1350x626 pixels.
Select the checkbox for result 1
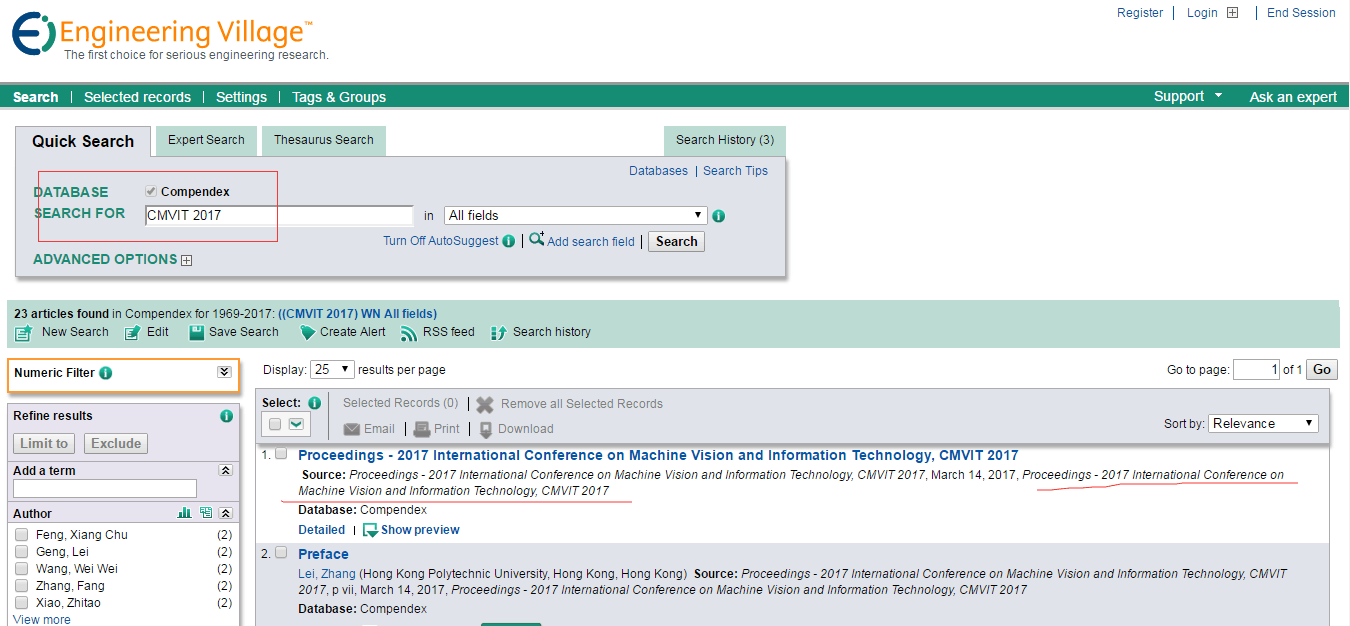pos(281,454)
